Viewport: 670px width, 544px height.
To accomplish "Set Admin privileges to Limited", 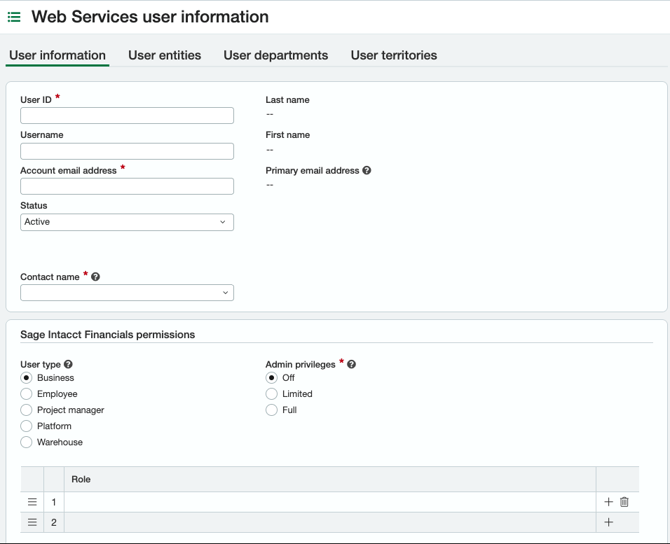I will coord(272,394).
